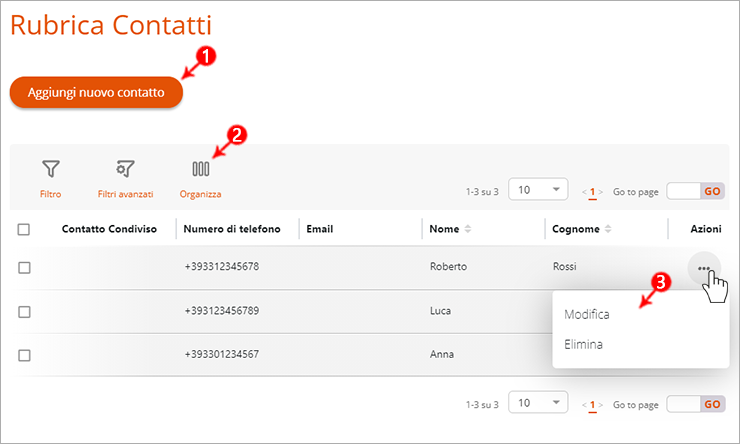Image resolution: width=740 pixels, height=444 pixels.
Task: Sort by the Nome column arrows
Action: click(x=468, y=229)
